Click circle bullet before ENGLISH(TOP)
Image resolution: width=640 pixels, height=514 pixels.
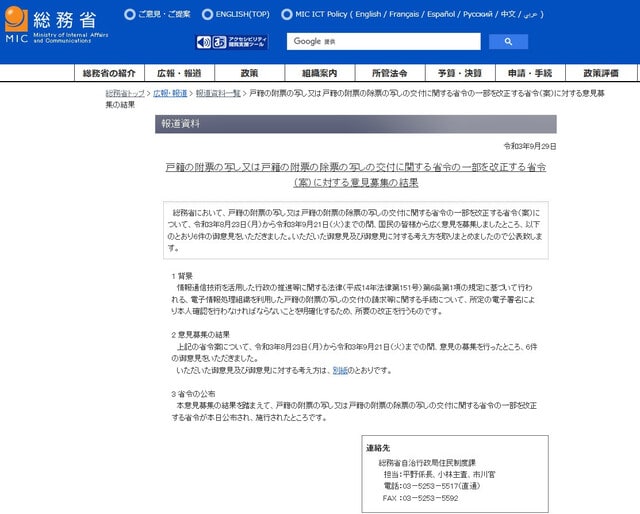207,15
